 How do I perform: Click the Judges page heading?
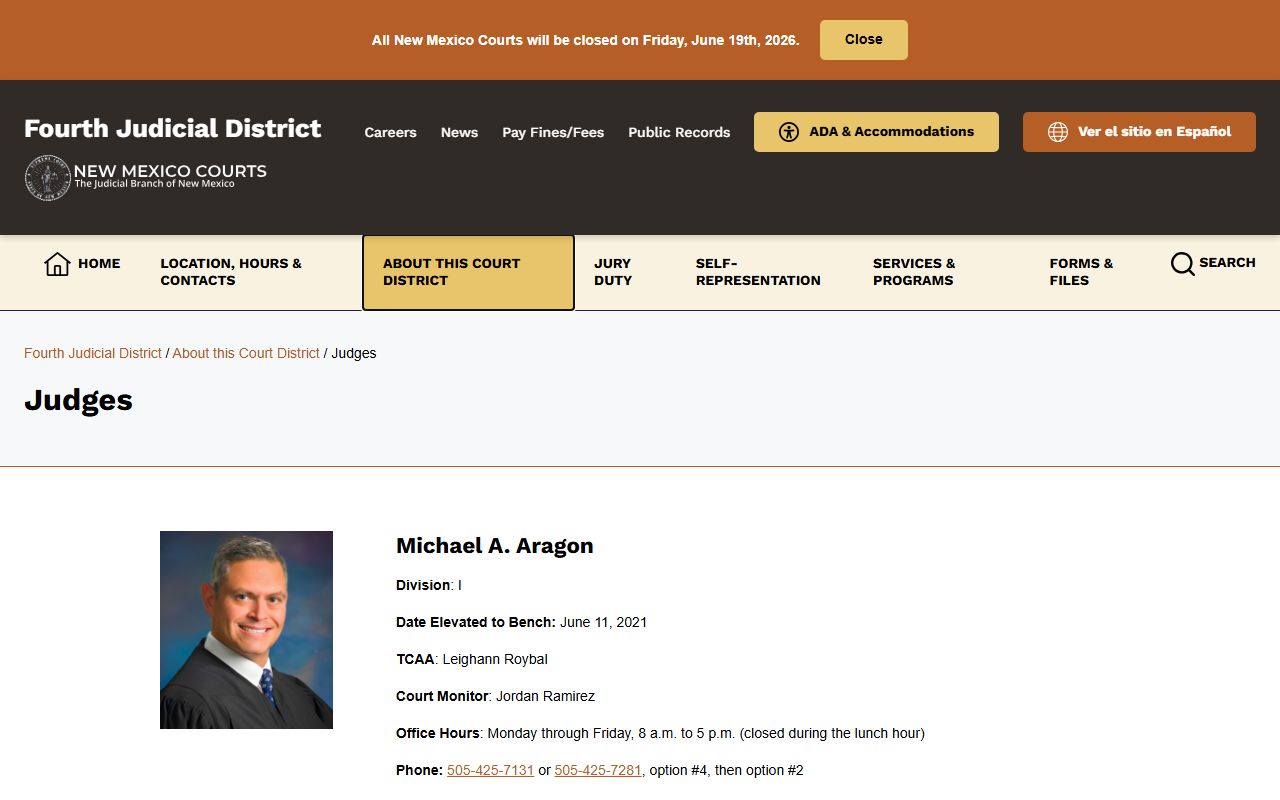coord(78,400)
